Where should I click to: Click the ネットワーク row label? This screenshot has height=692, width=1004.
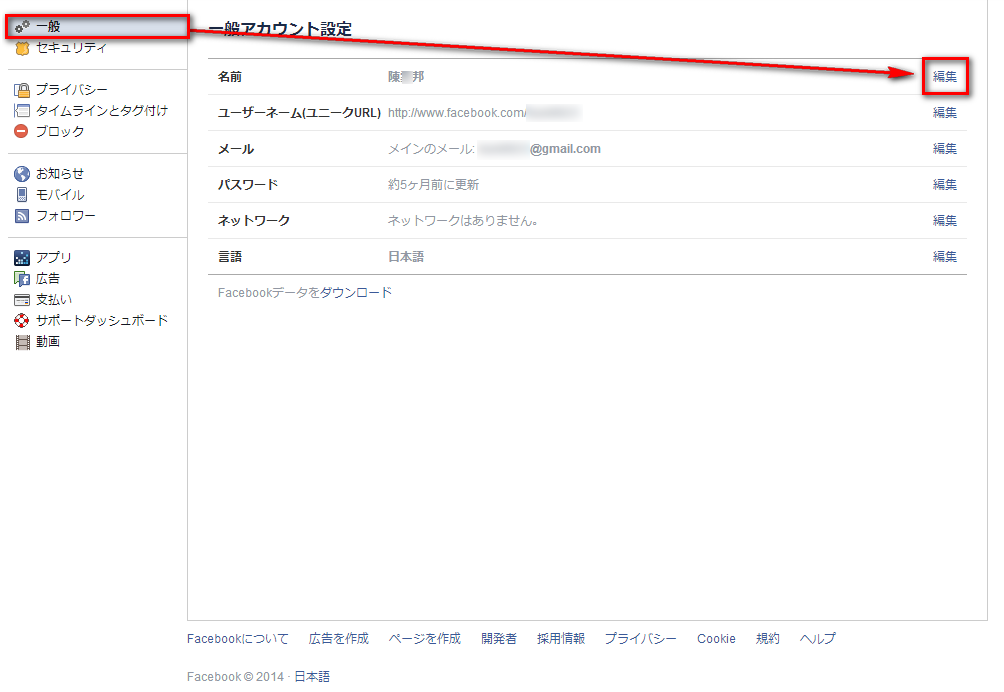[x=254, y=220]
